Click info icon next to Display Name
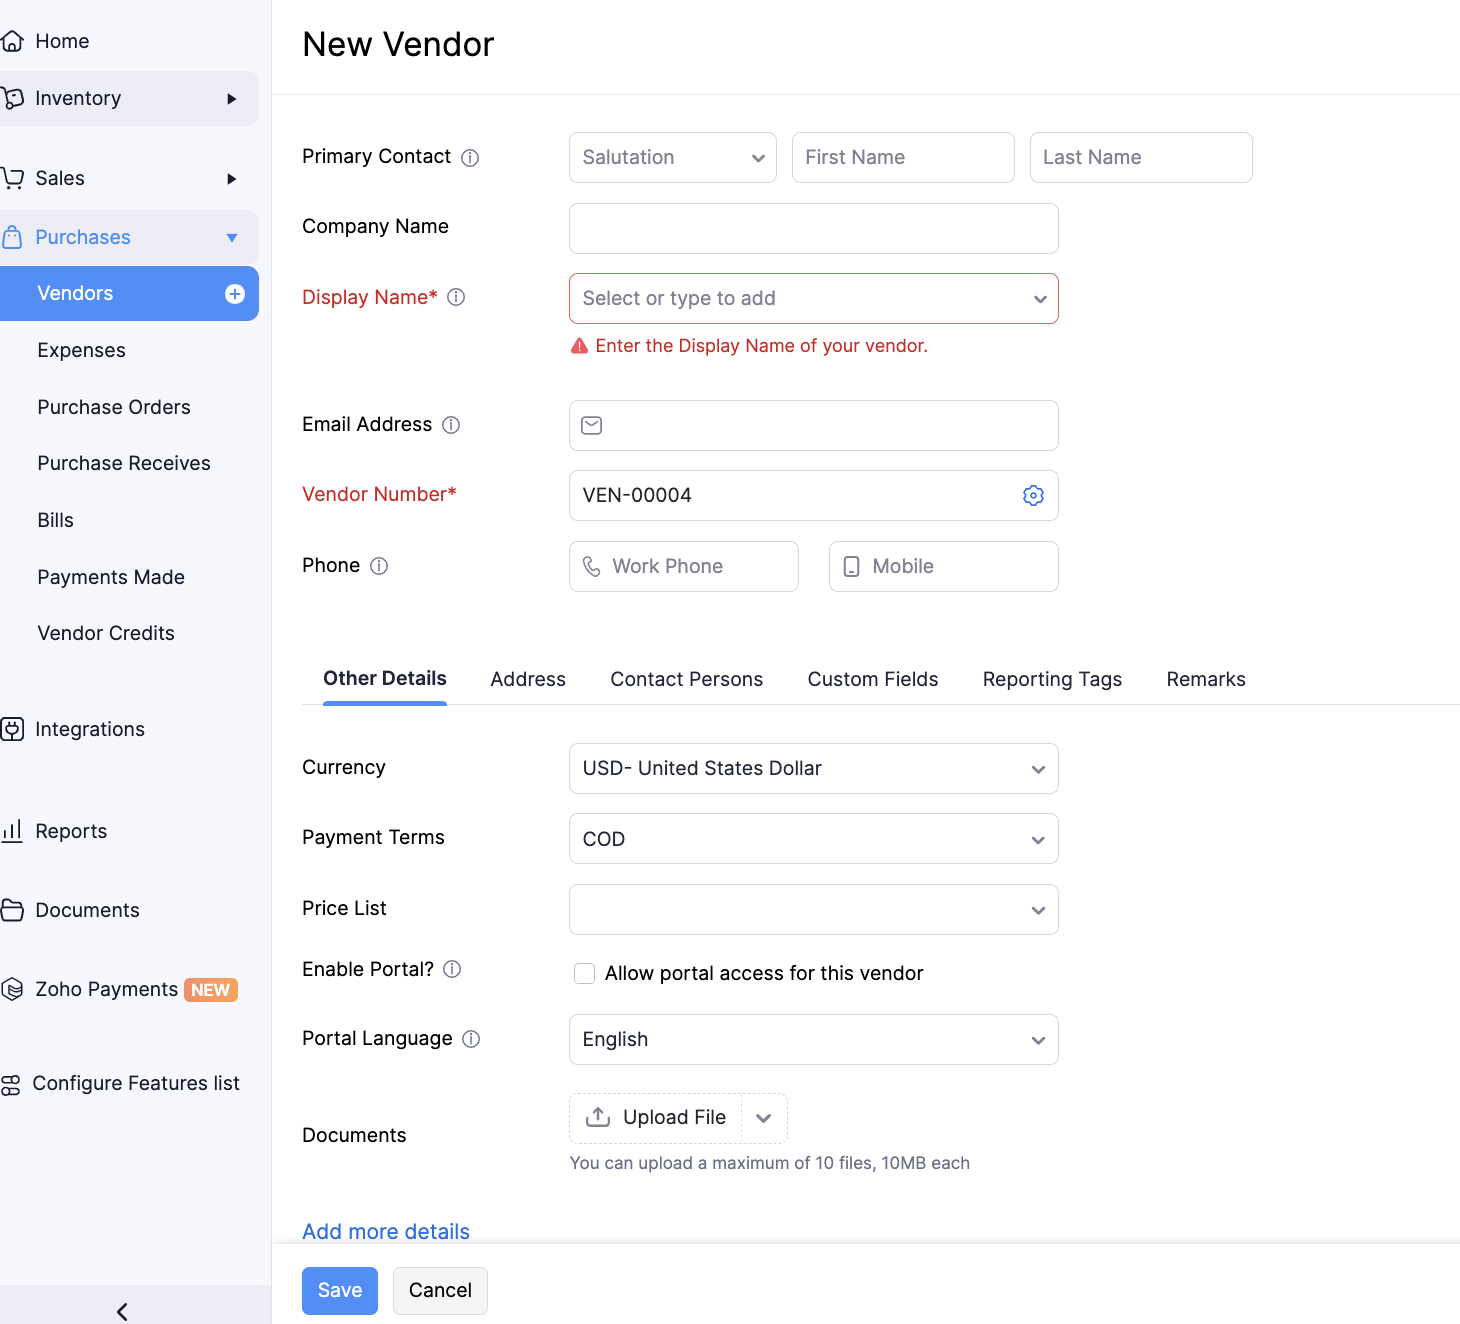The width and height of the screenshot is (1460, 1324). [x=456, y=297]
